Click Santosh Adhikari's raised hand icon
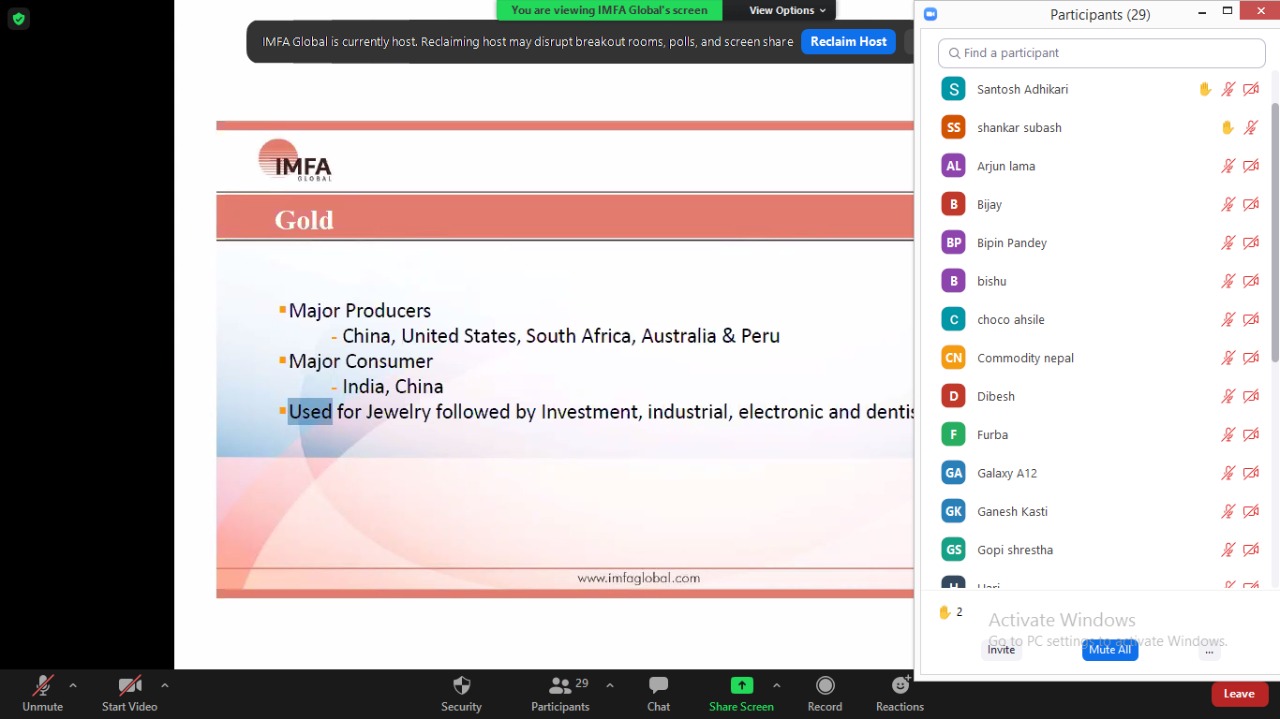This screenshot has width=1280, height=719. [x=1205, y=89]
